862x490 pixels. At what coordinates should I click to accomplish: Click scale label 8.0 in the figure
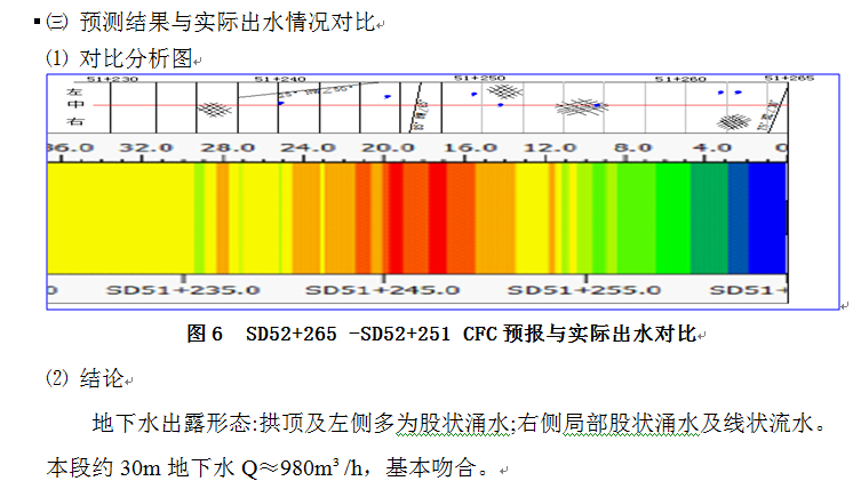633,148
